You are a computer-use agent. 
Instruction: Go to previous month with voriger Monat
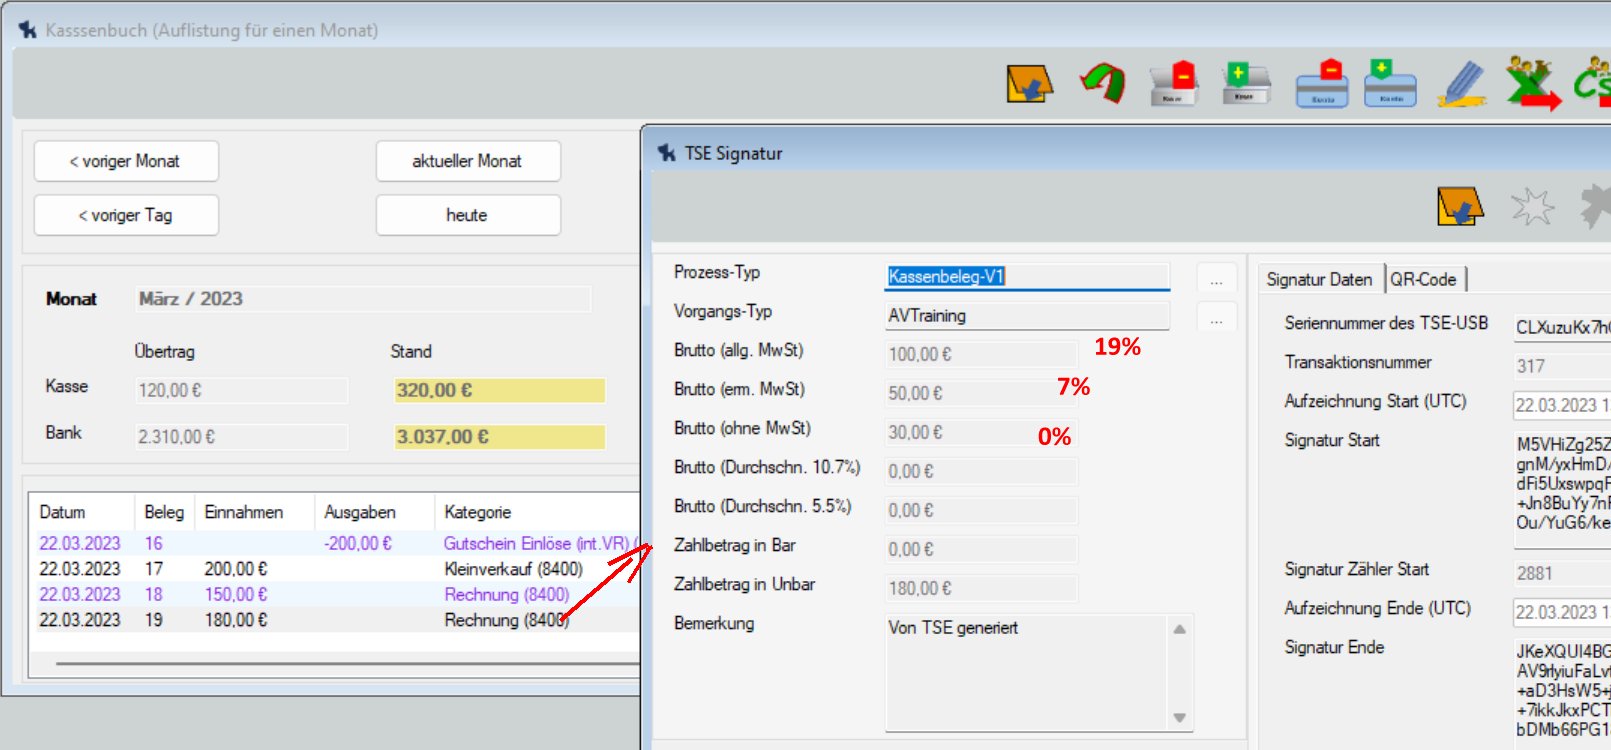pyautogui.click(x=126, y=161)
